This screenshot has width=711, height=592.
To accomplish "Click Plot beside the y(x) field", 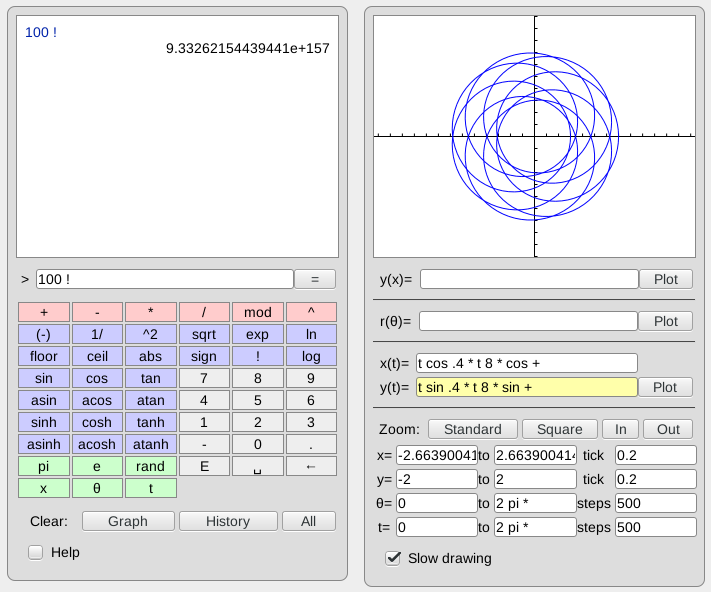I will [x=666, y=279].
